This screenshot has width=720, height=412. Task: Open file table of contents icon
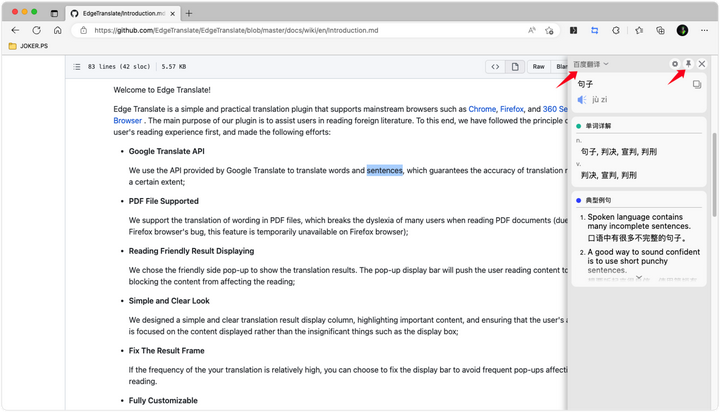pyautogui.click(x=77, y=67)
